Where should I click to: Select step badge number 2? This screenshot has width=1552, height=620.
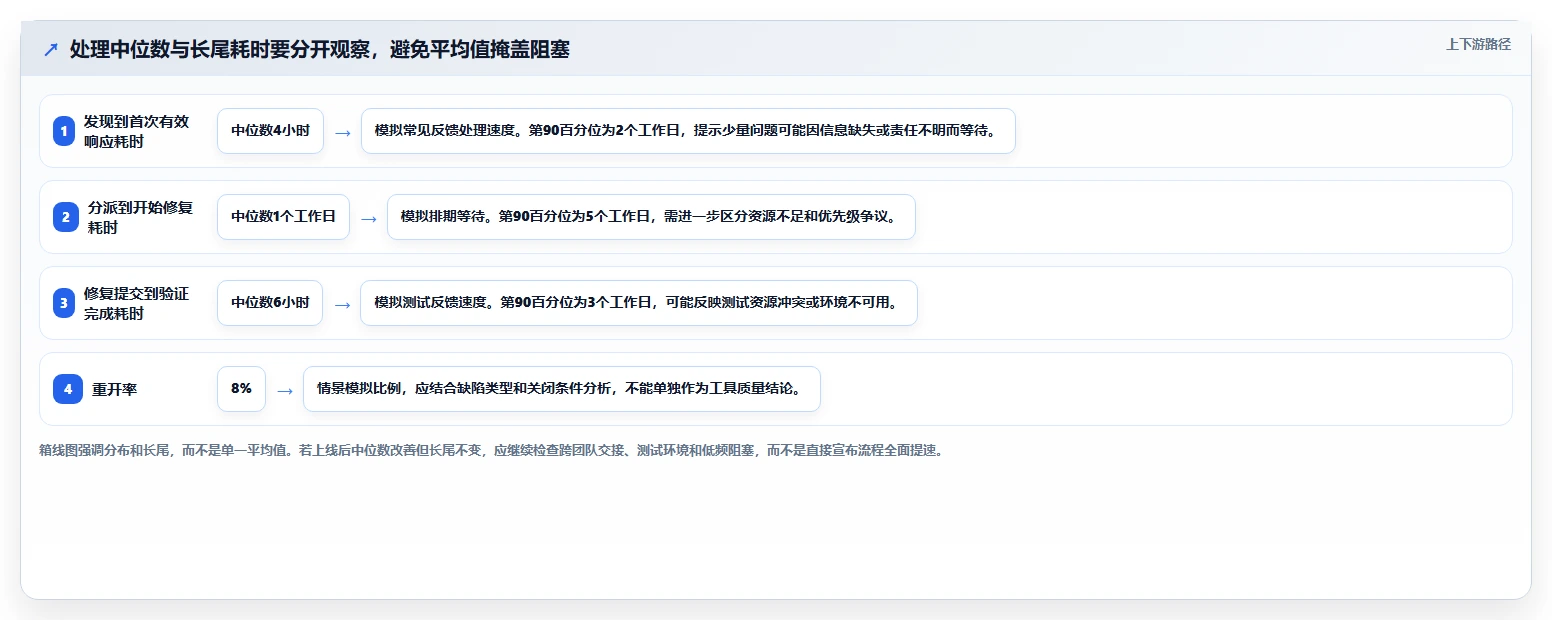coord(66,217)
